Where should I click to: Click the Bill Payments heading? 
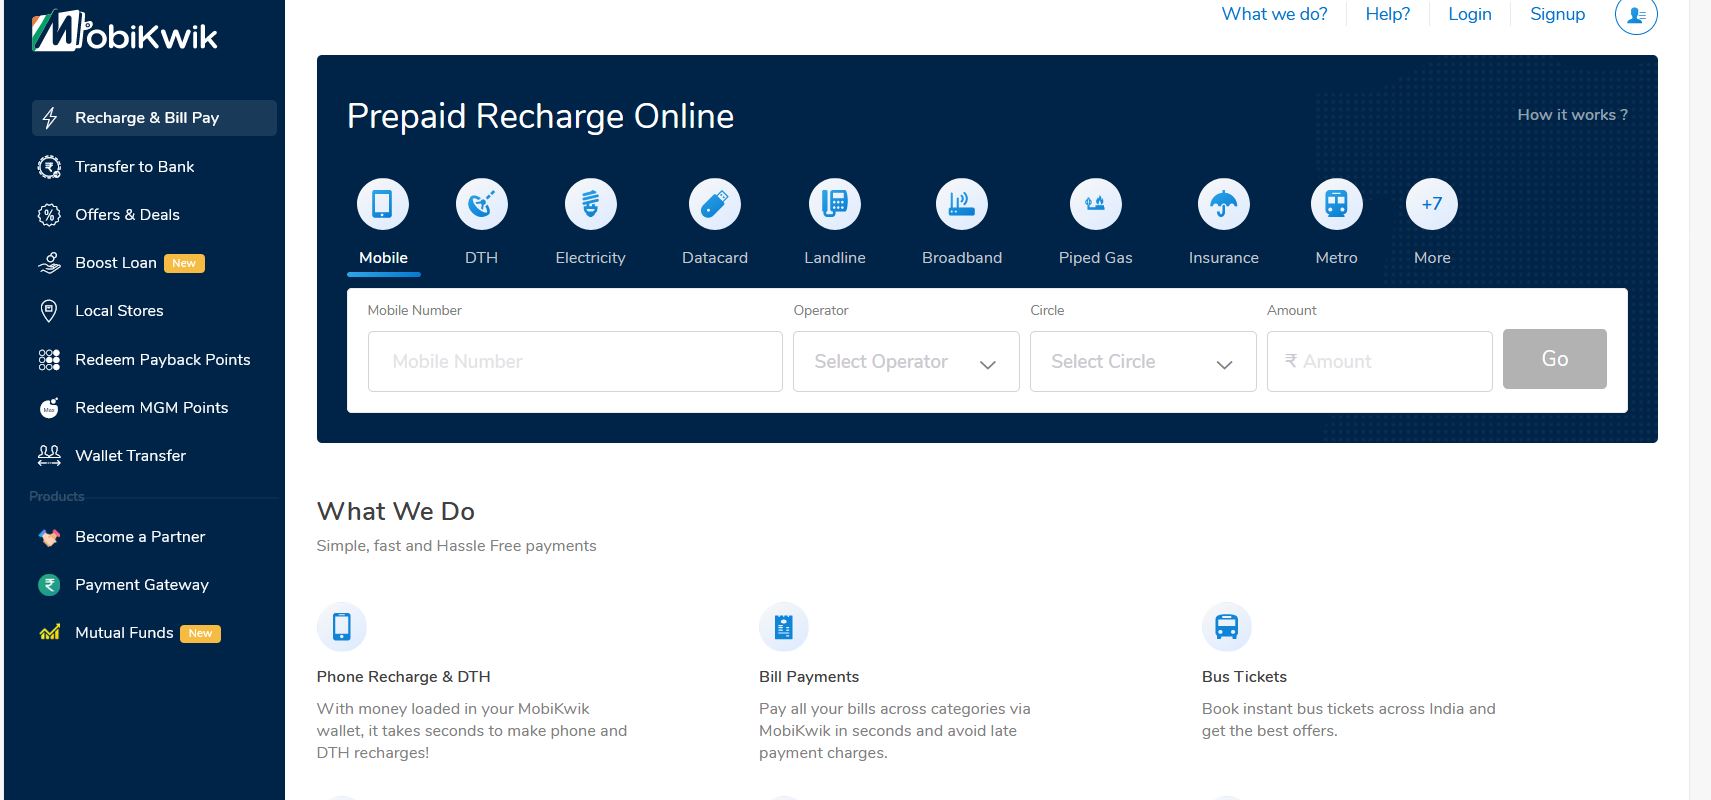click(x=809, y=677)
